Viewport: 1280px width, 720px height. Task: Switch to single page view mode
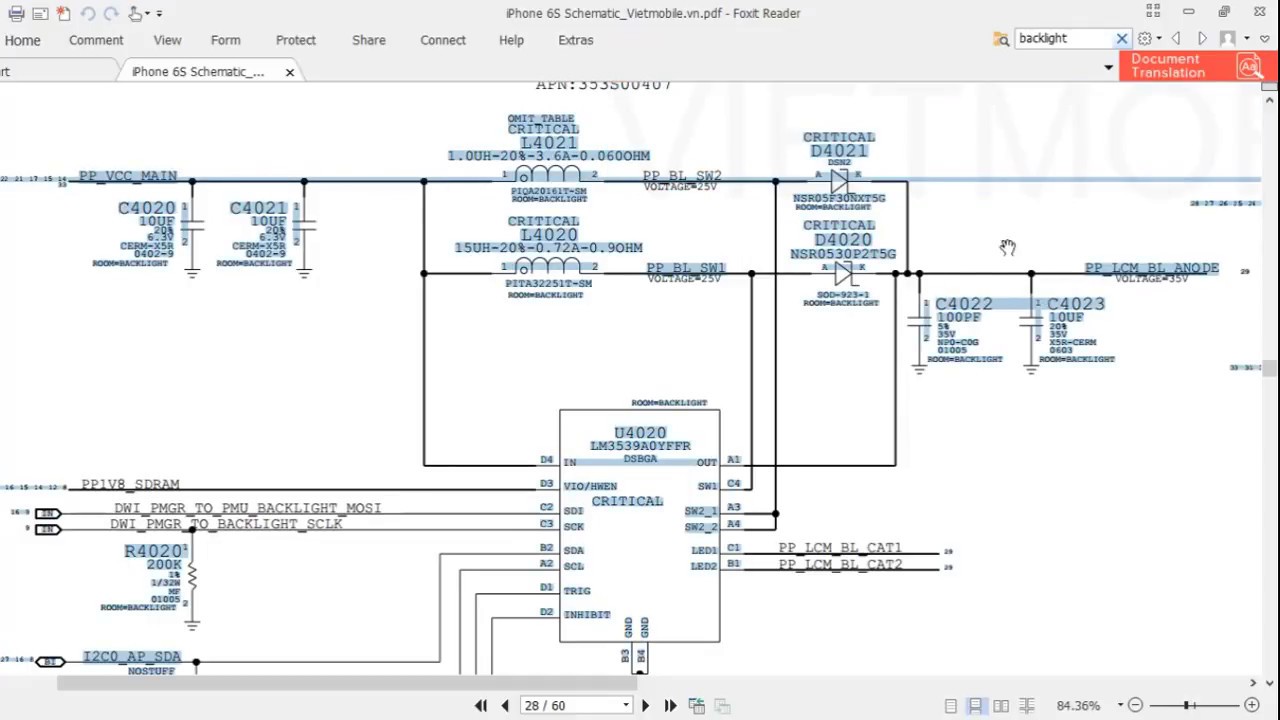(951, 706)
